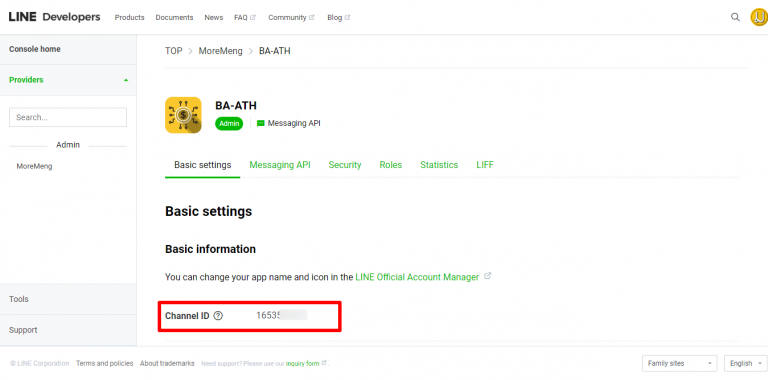Open the user profile avatar

[x=759, y=17]
